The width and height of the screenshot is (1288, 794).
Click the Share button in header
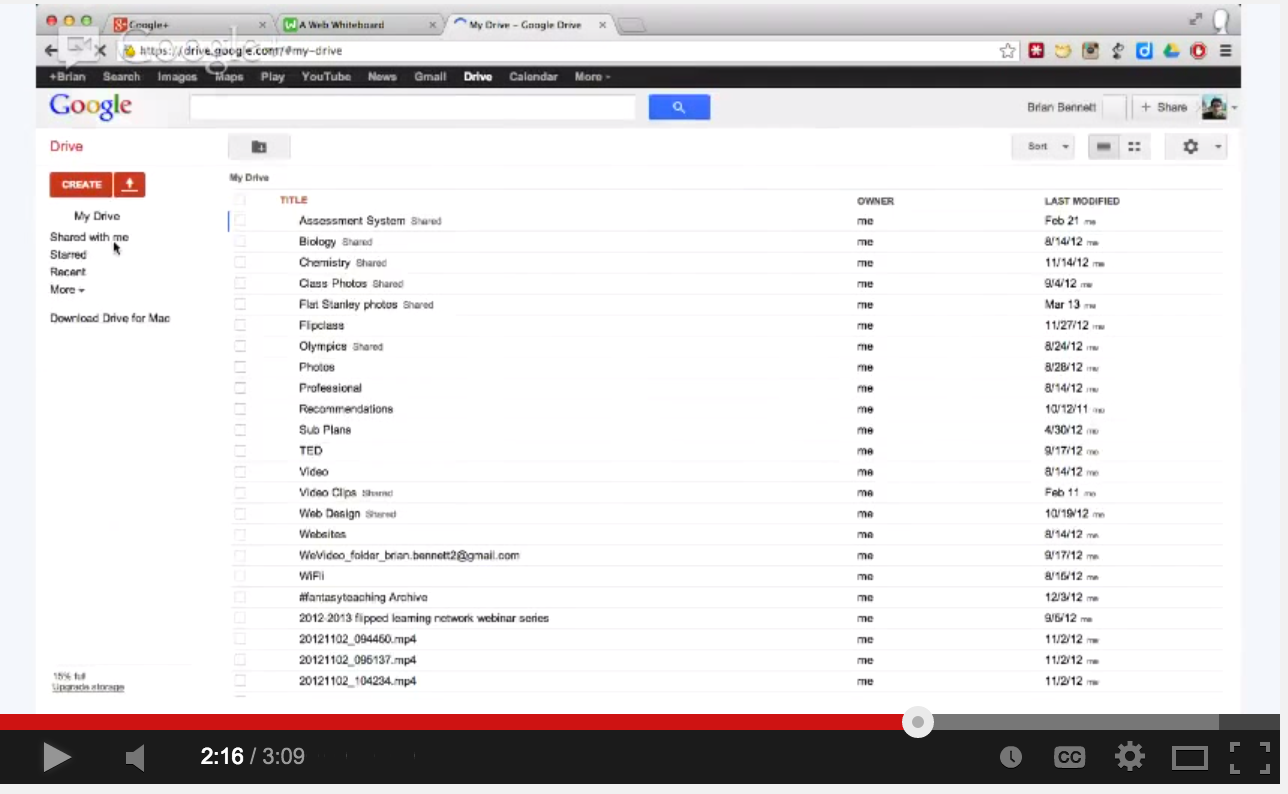click(1164, 107)
